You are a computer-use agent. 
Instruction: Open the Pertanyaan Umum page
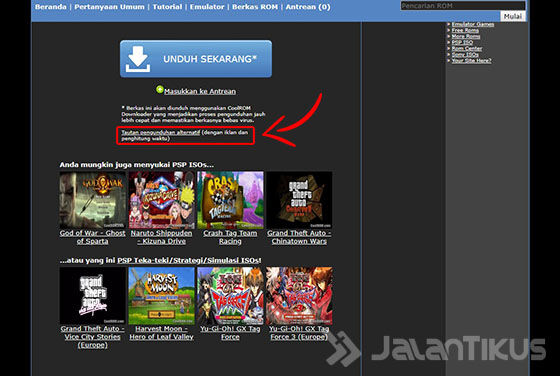click(109, 7)
